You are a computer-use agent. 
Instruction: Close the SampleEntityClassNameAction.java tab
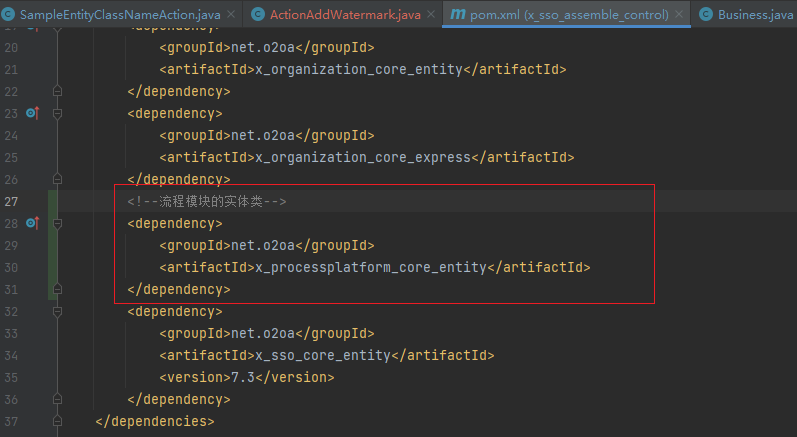[230, 15]
